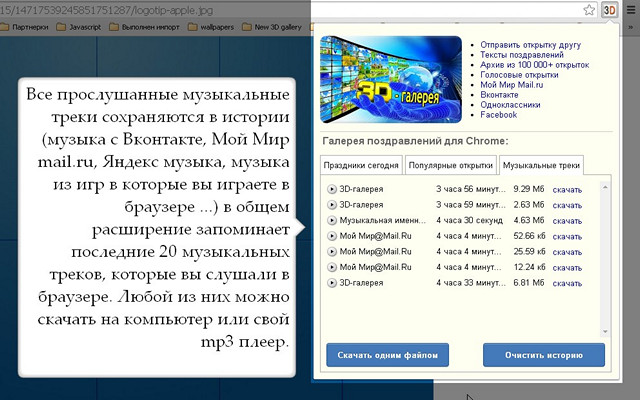Play the 6.81 Мб 3D-галерея track
The height and width of the screenshot is (400, 640).
coord(332,285)
